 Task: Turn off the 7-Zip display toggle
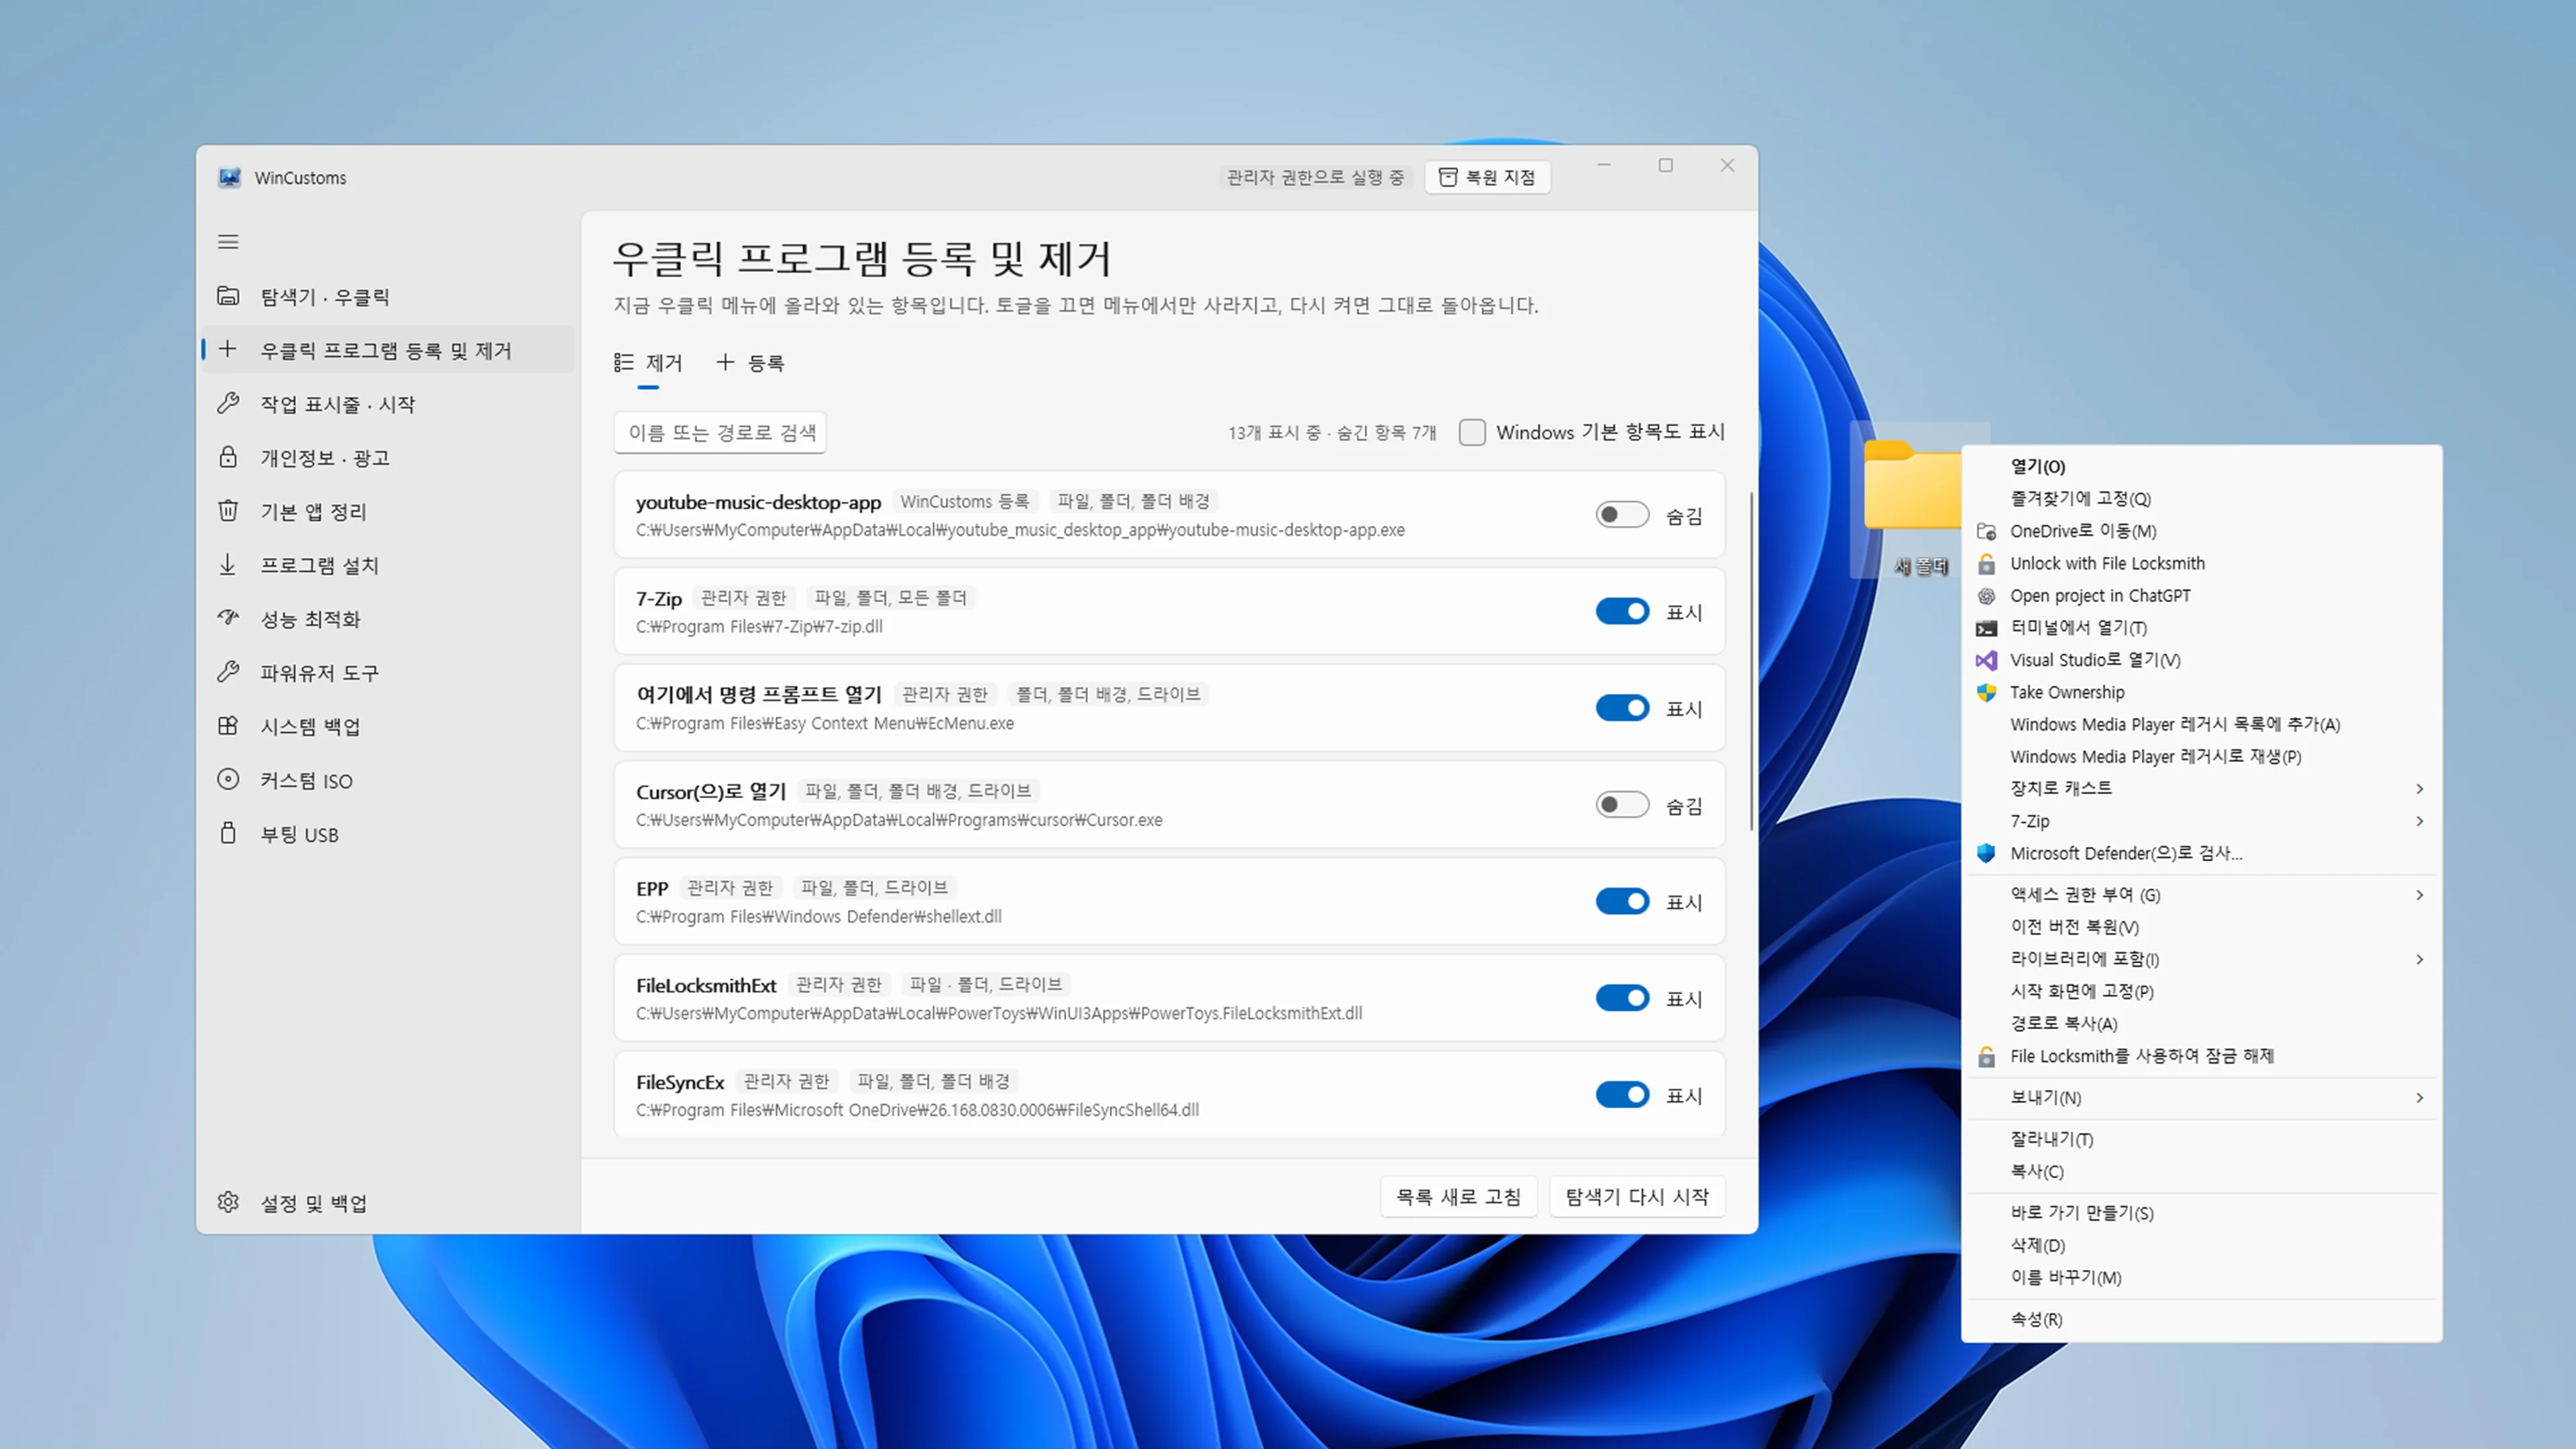click(1622, 611)
